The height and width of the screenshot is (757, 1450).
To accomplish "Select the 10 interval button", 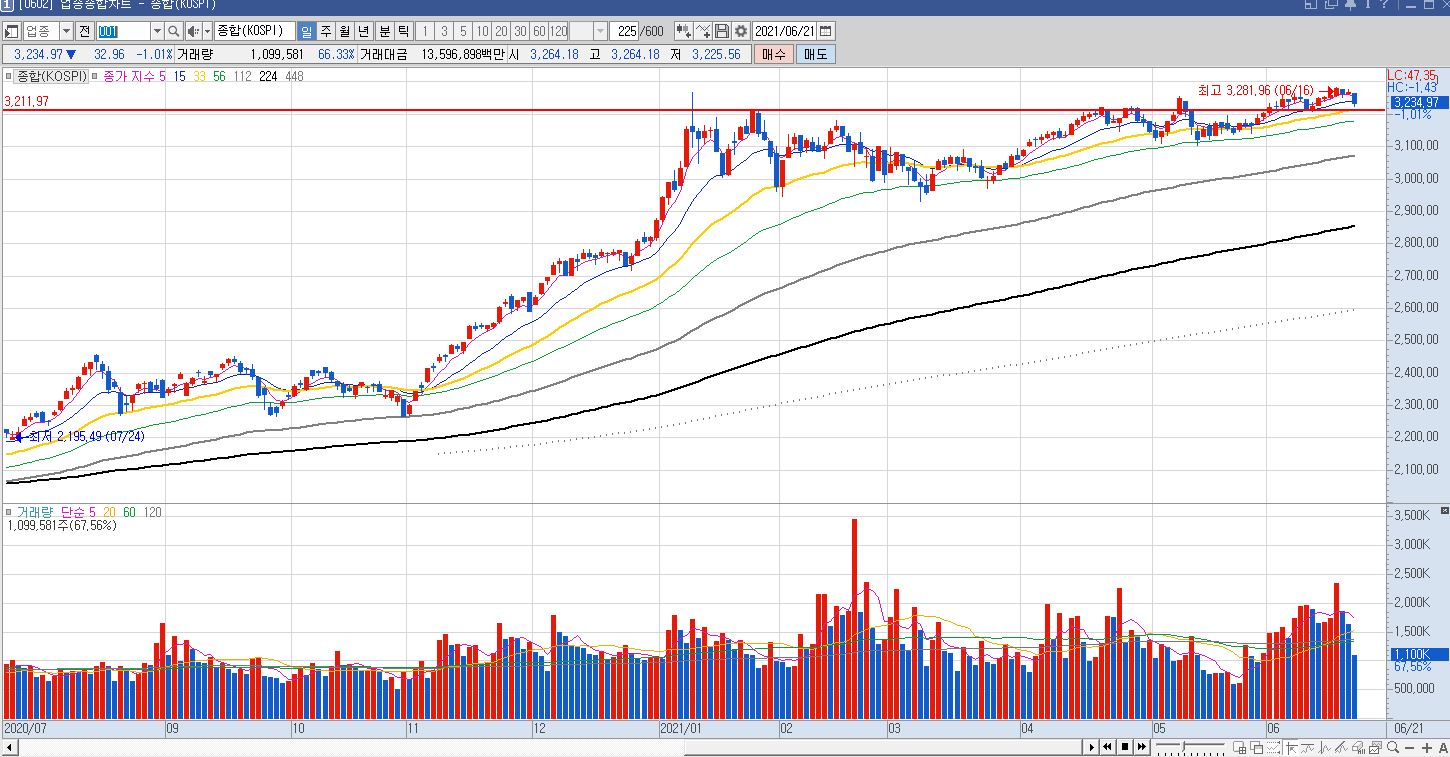I will (483, 31).
